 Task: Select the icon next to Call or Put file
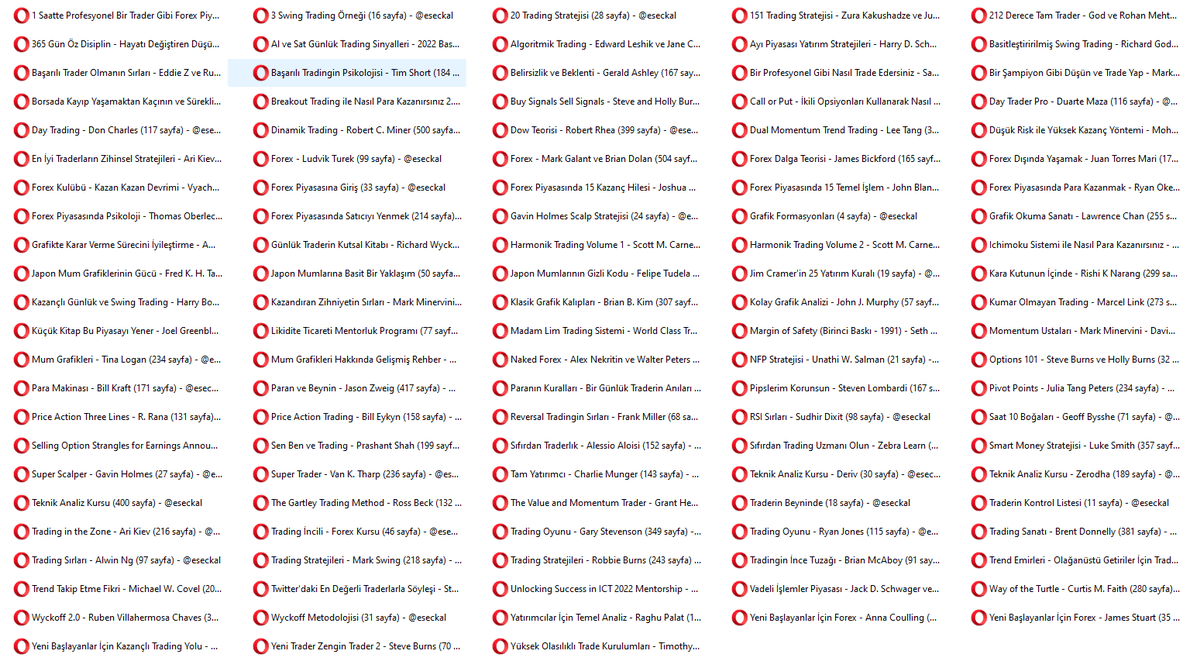point(740,102)
